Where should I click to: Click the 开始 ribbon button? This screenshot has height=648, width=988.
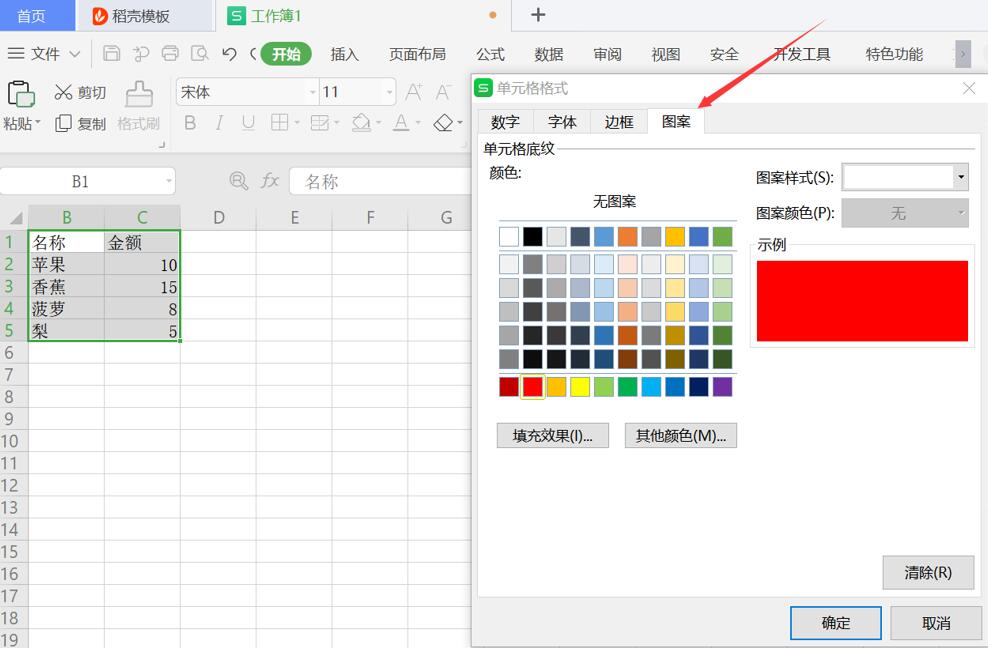point(286,54)
